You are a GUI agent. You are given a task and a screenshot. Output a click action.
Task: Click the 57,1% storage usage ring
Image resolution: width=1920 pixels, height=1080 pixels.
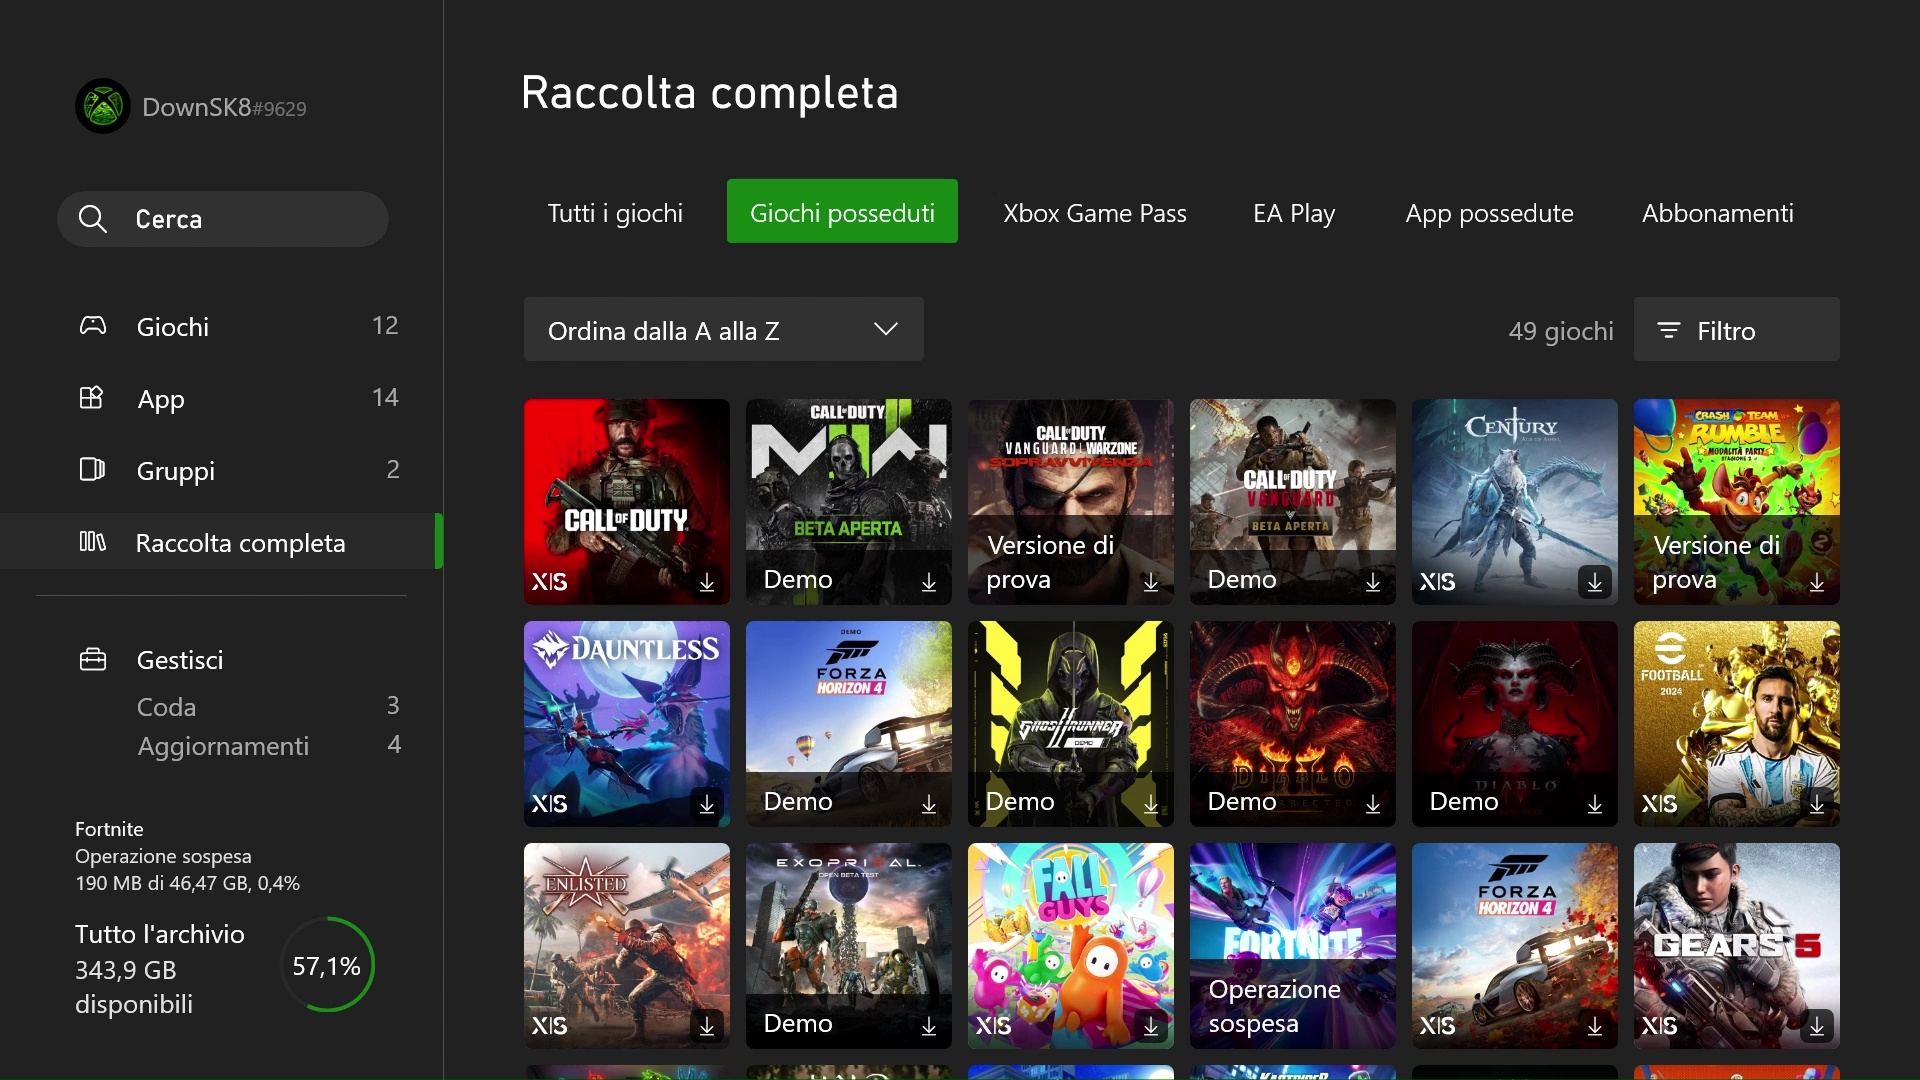pyautogui.click(x=327, y=965)
